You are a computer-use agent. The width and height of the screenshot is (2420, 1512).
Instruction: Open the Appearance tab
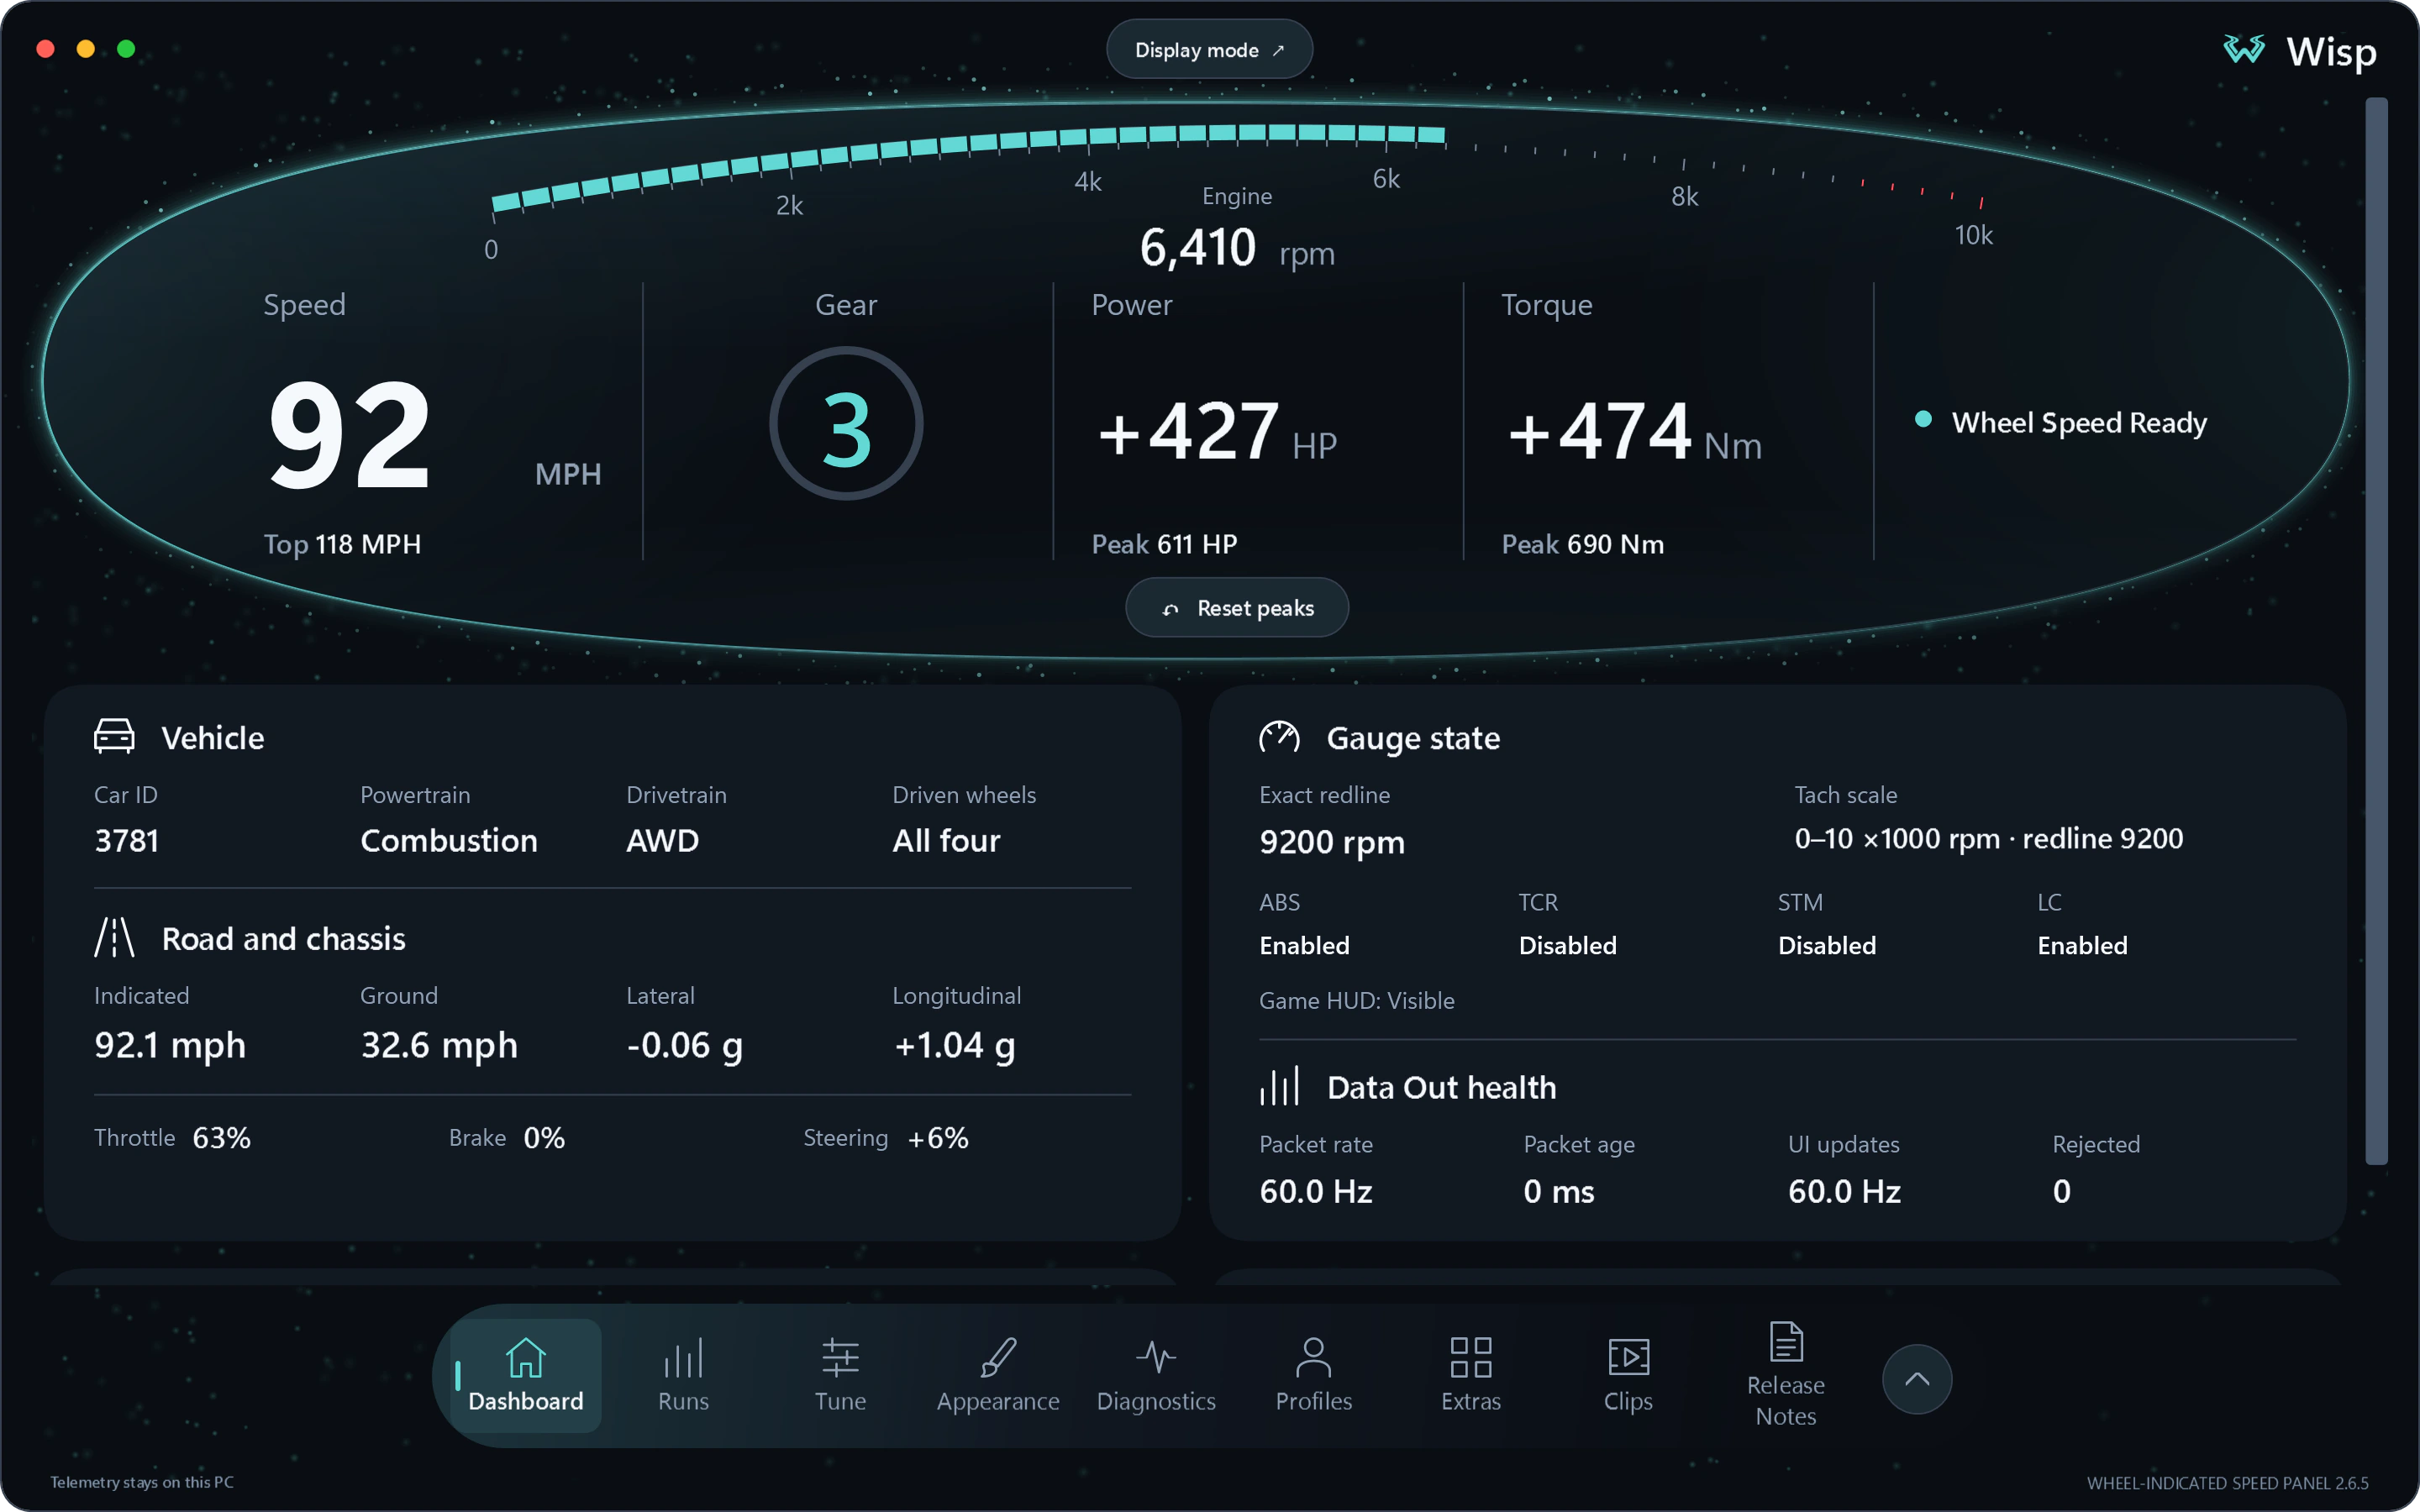(x=998, y=1375)
